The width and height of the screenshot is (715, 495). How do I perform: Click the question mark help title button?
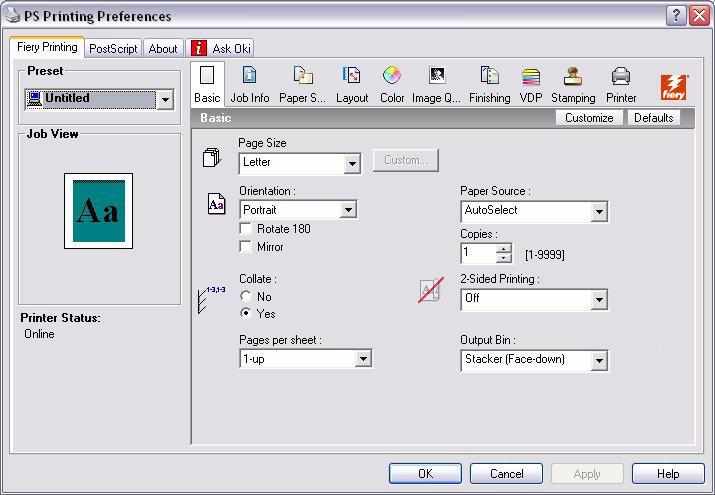coord(676,16)
